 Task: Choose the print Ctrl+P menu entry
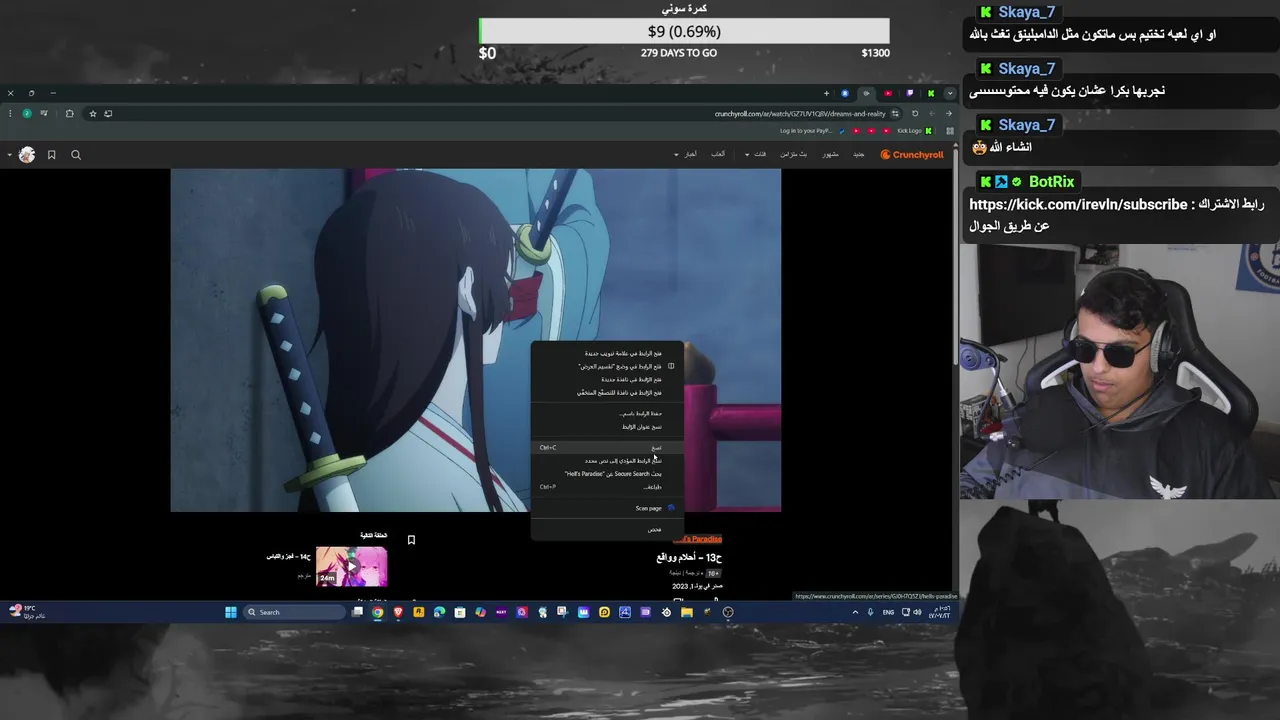(x=607, y=487)
